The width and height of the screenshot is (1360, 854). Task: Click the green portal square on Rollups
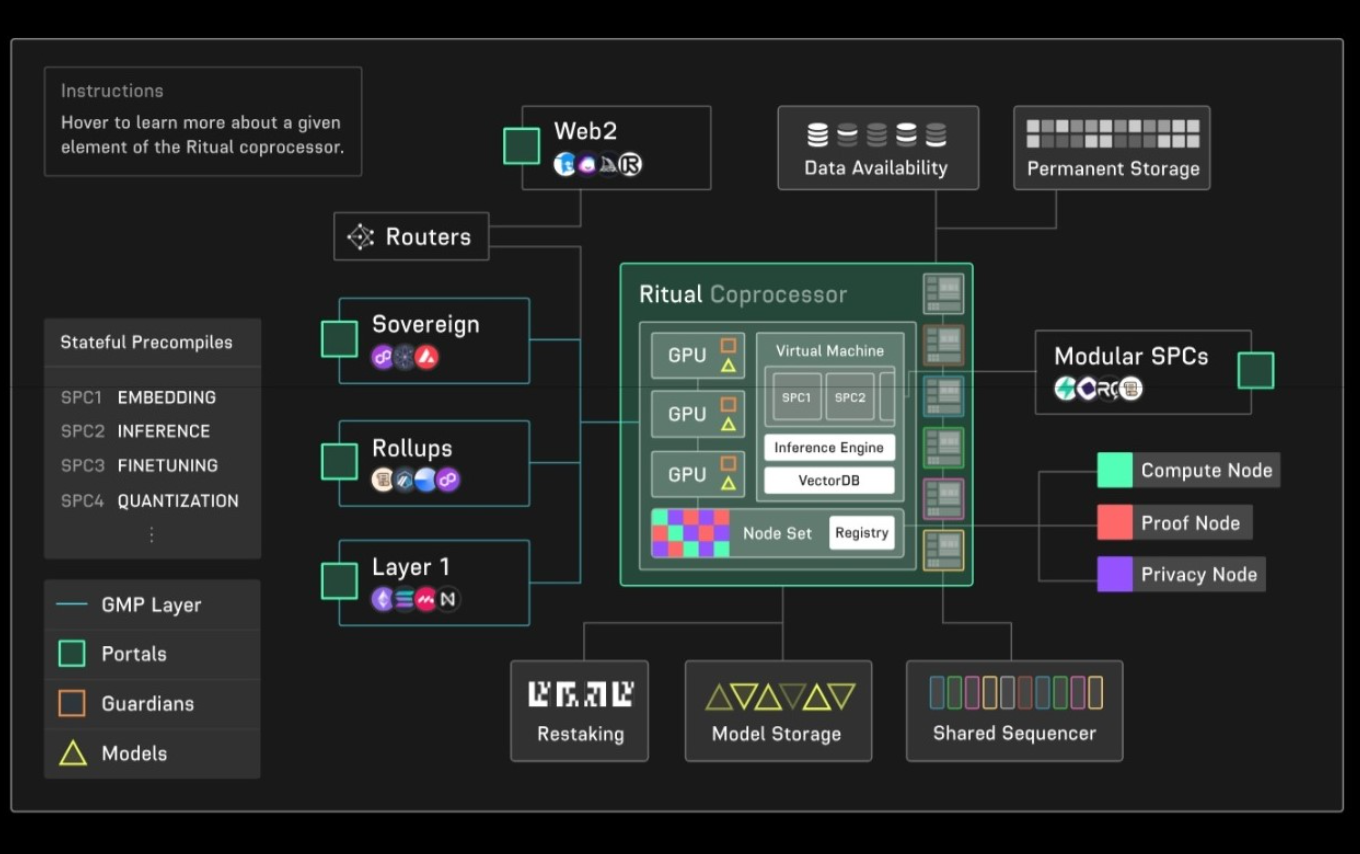[339, 461]
